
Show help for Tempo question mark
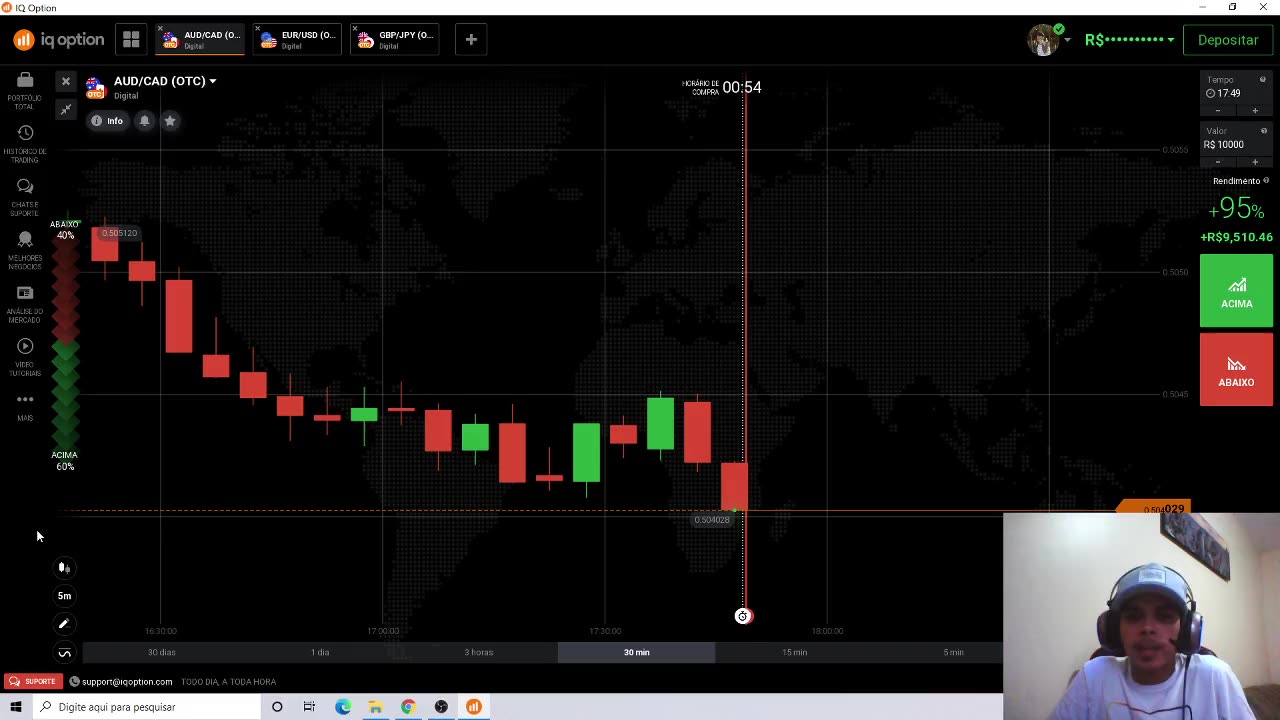click(x=1263, y=80)
